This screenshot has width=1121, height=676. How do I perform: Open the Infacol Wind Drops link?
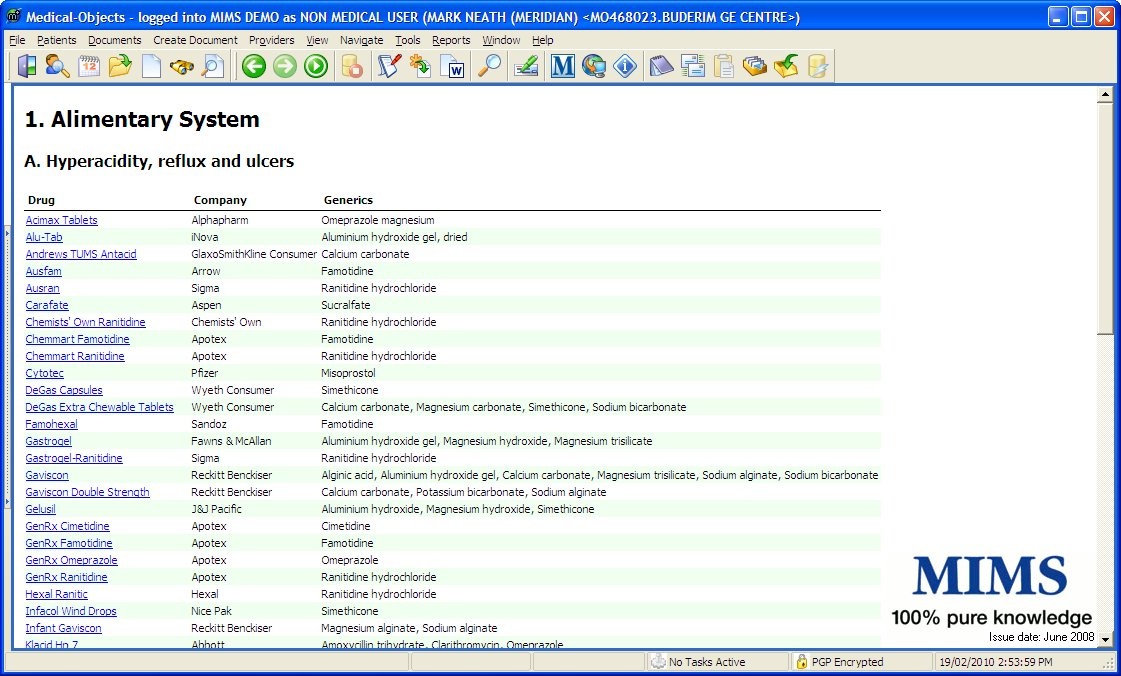[x=71, y=611]
